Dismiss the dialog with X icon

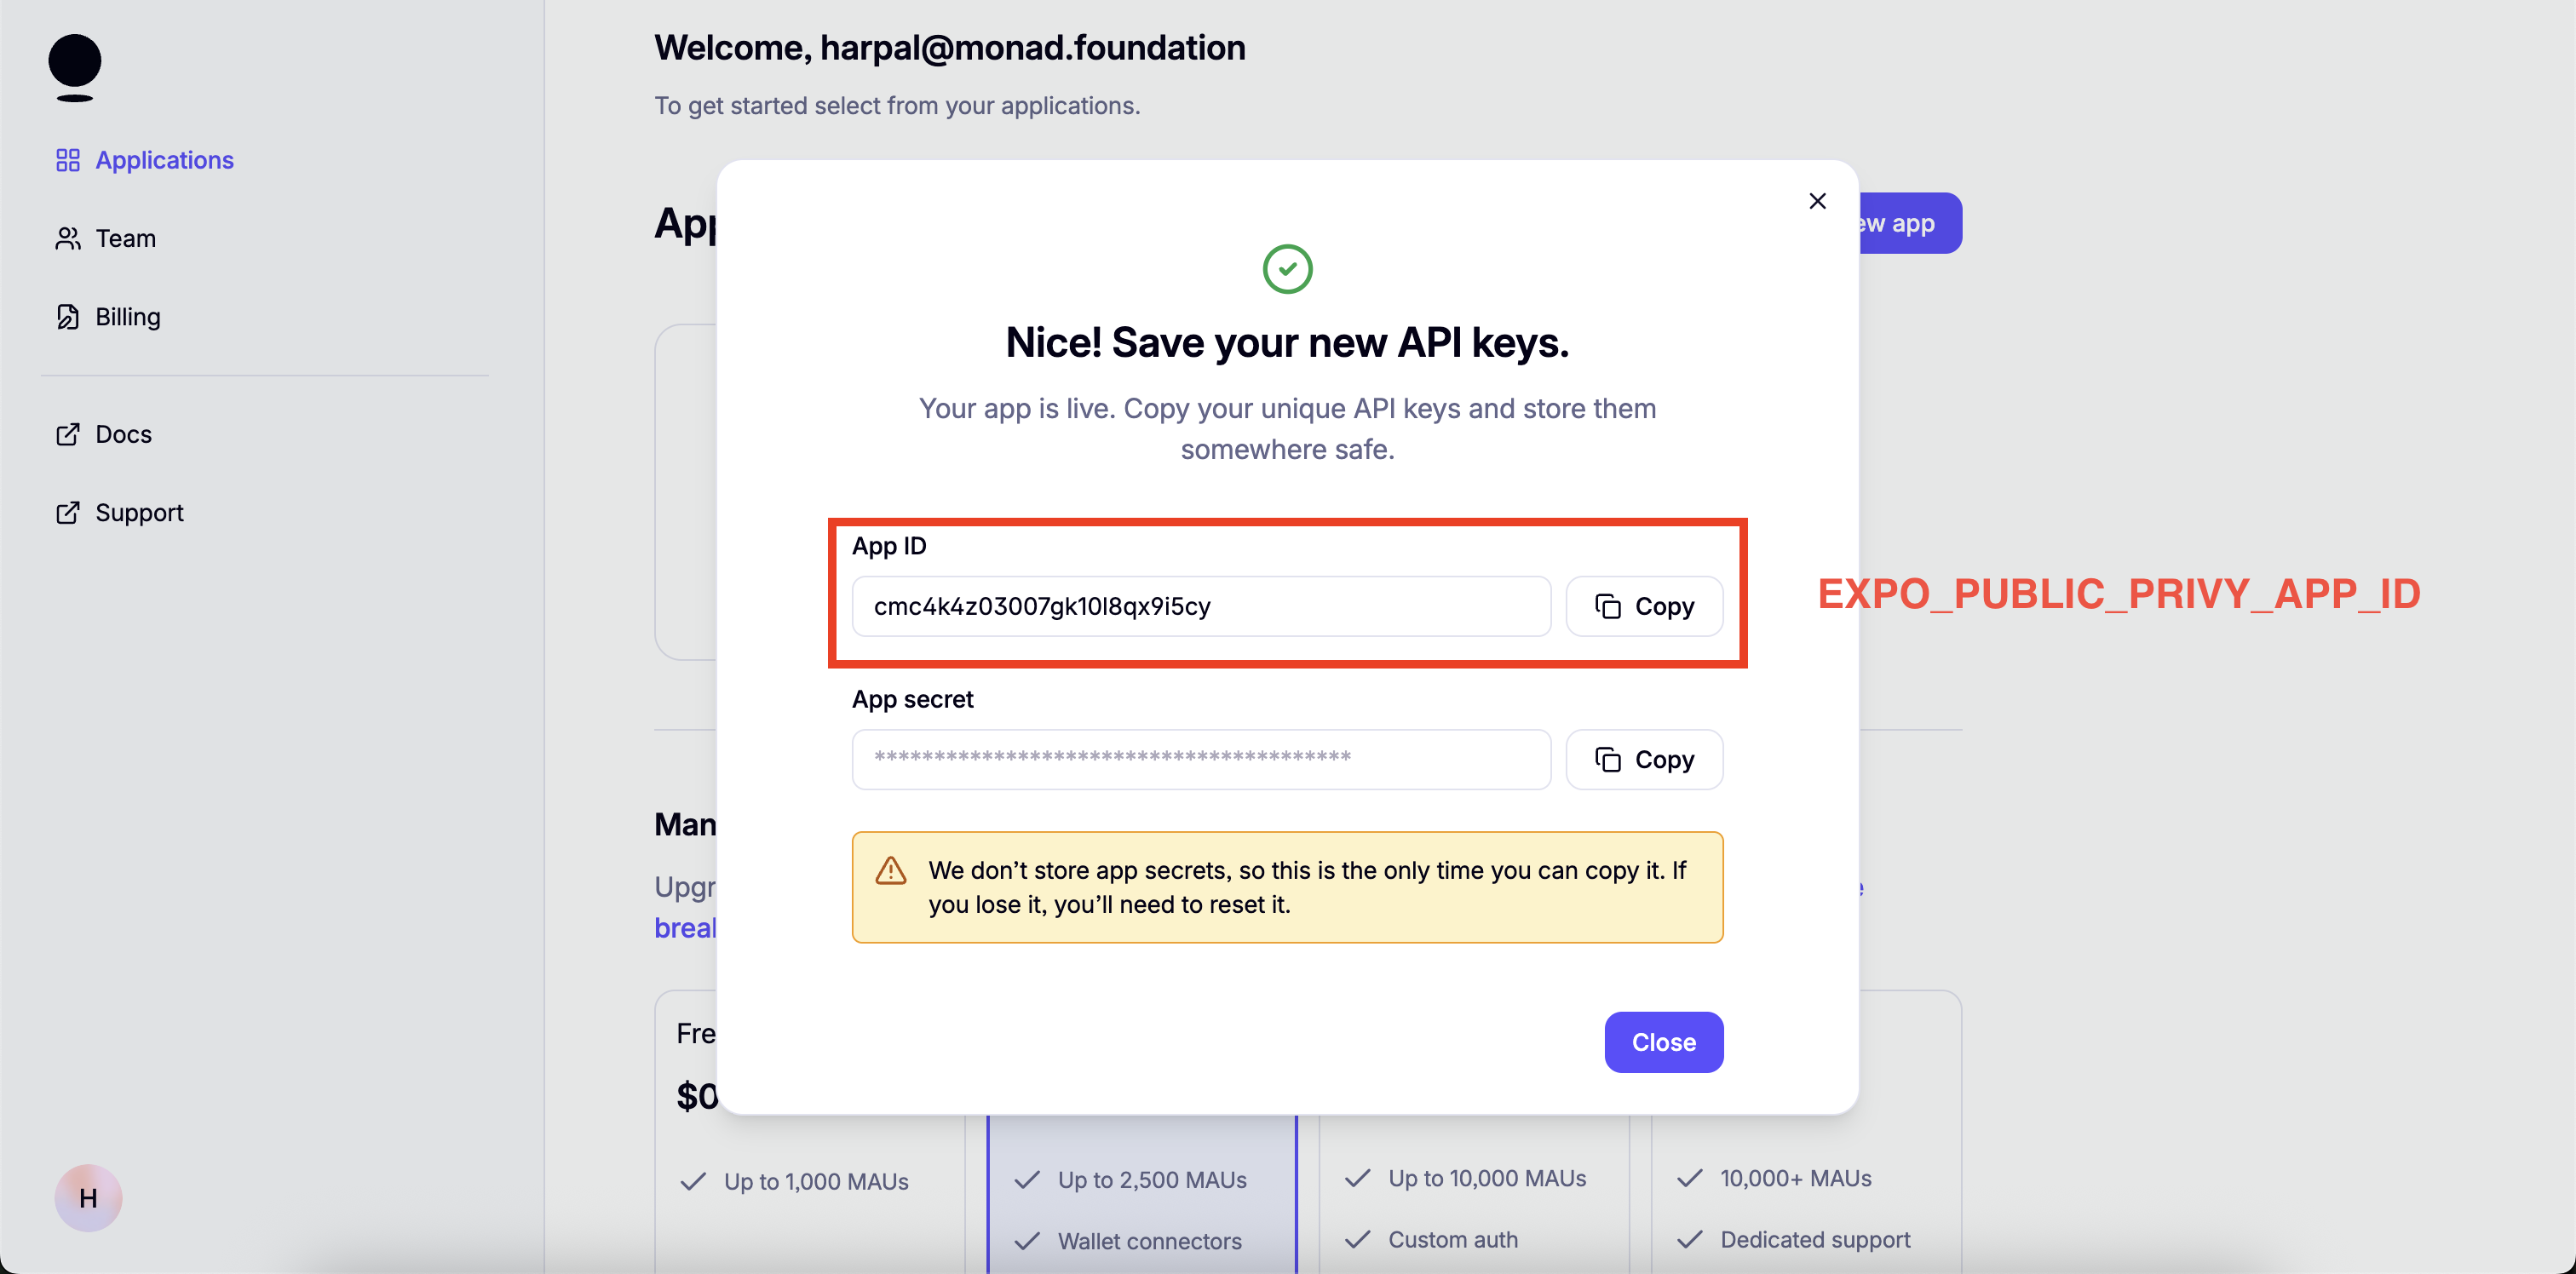point(1817,201)
